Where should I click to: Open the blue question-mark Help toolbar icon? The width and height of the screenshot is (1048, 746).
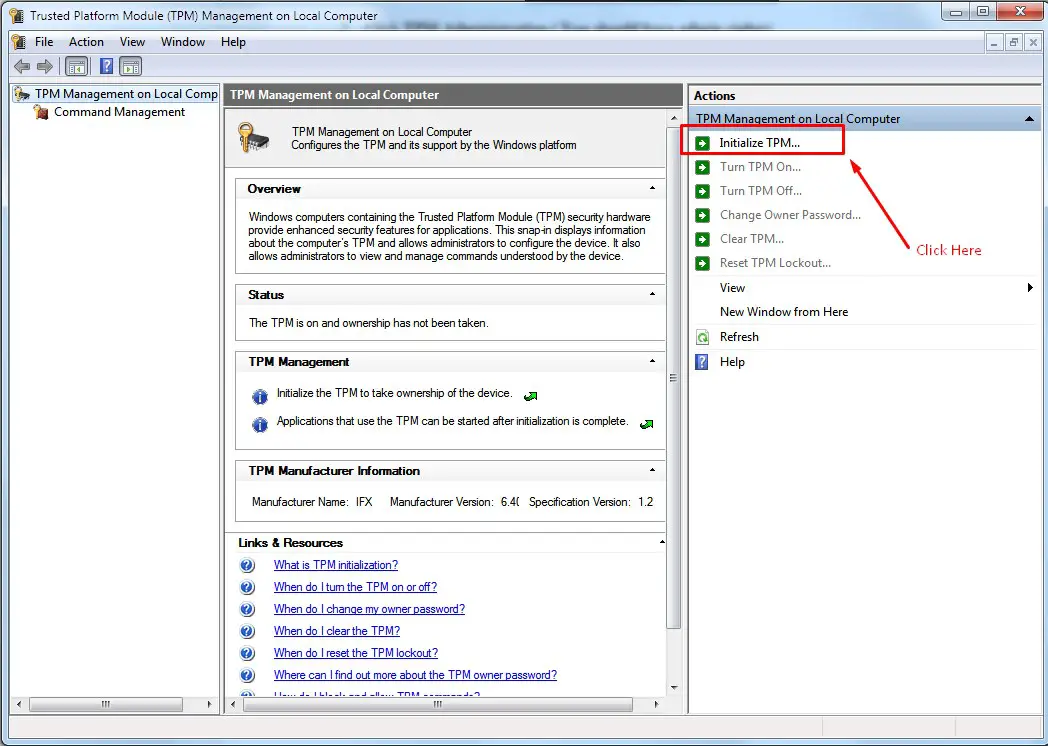pos(106,66)
